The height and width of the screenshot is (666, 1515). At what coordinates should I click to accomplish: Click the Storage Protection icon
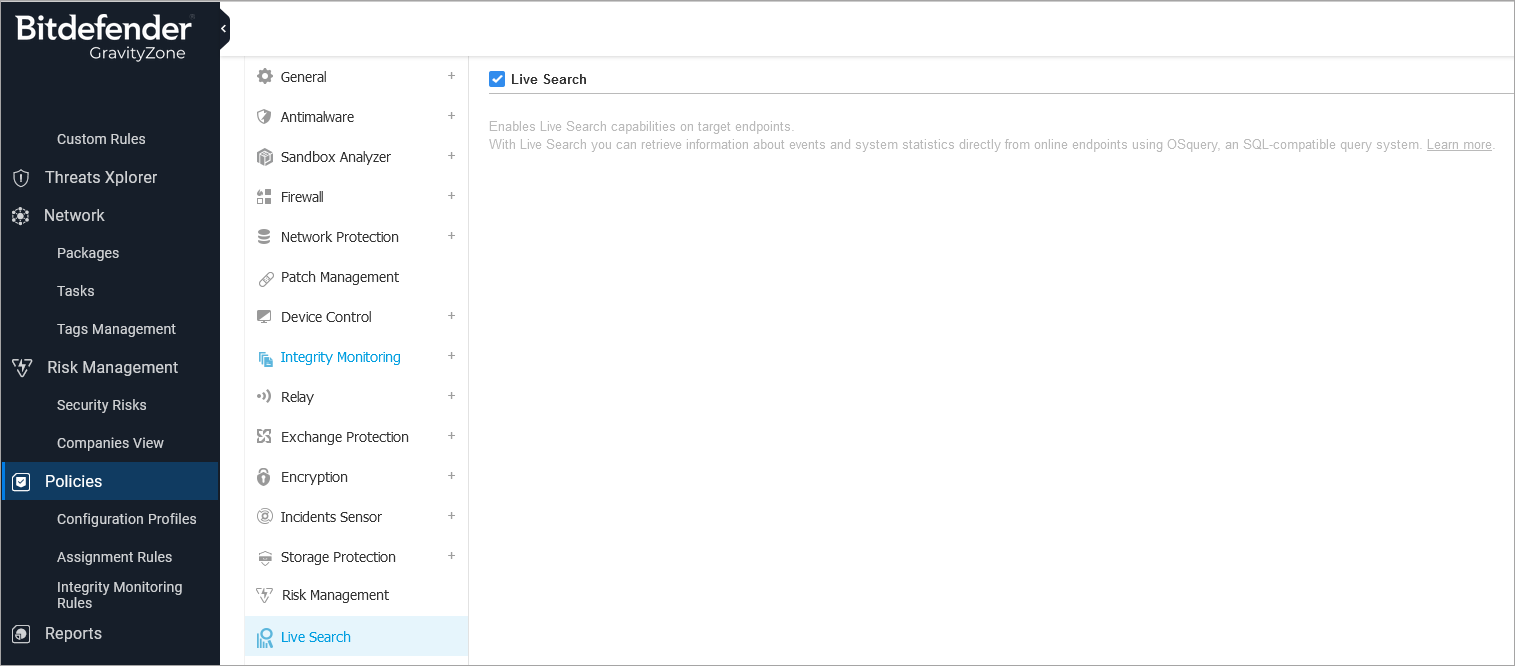(x=265, y=557)
